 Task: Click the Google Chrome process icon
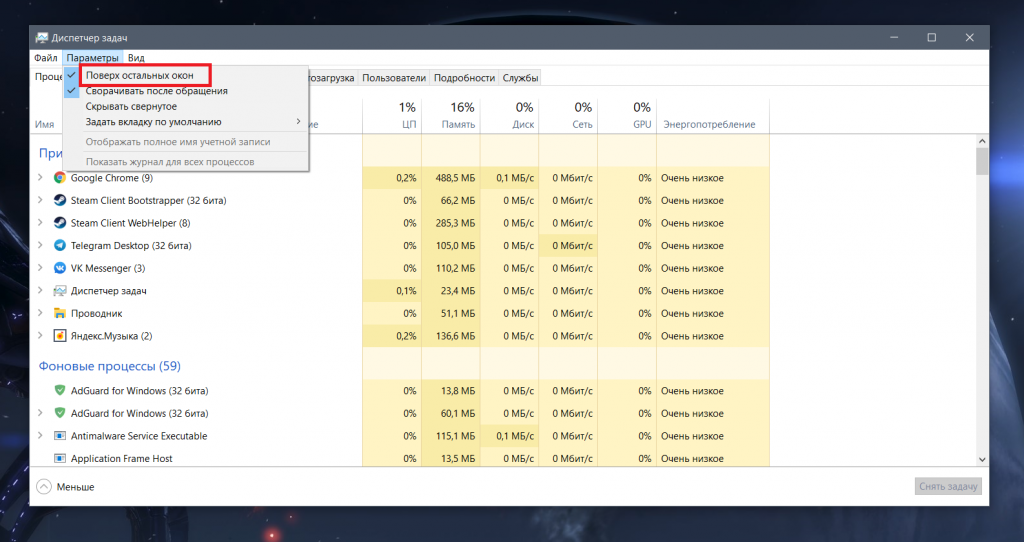click(x=60, y=178)
